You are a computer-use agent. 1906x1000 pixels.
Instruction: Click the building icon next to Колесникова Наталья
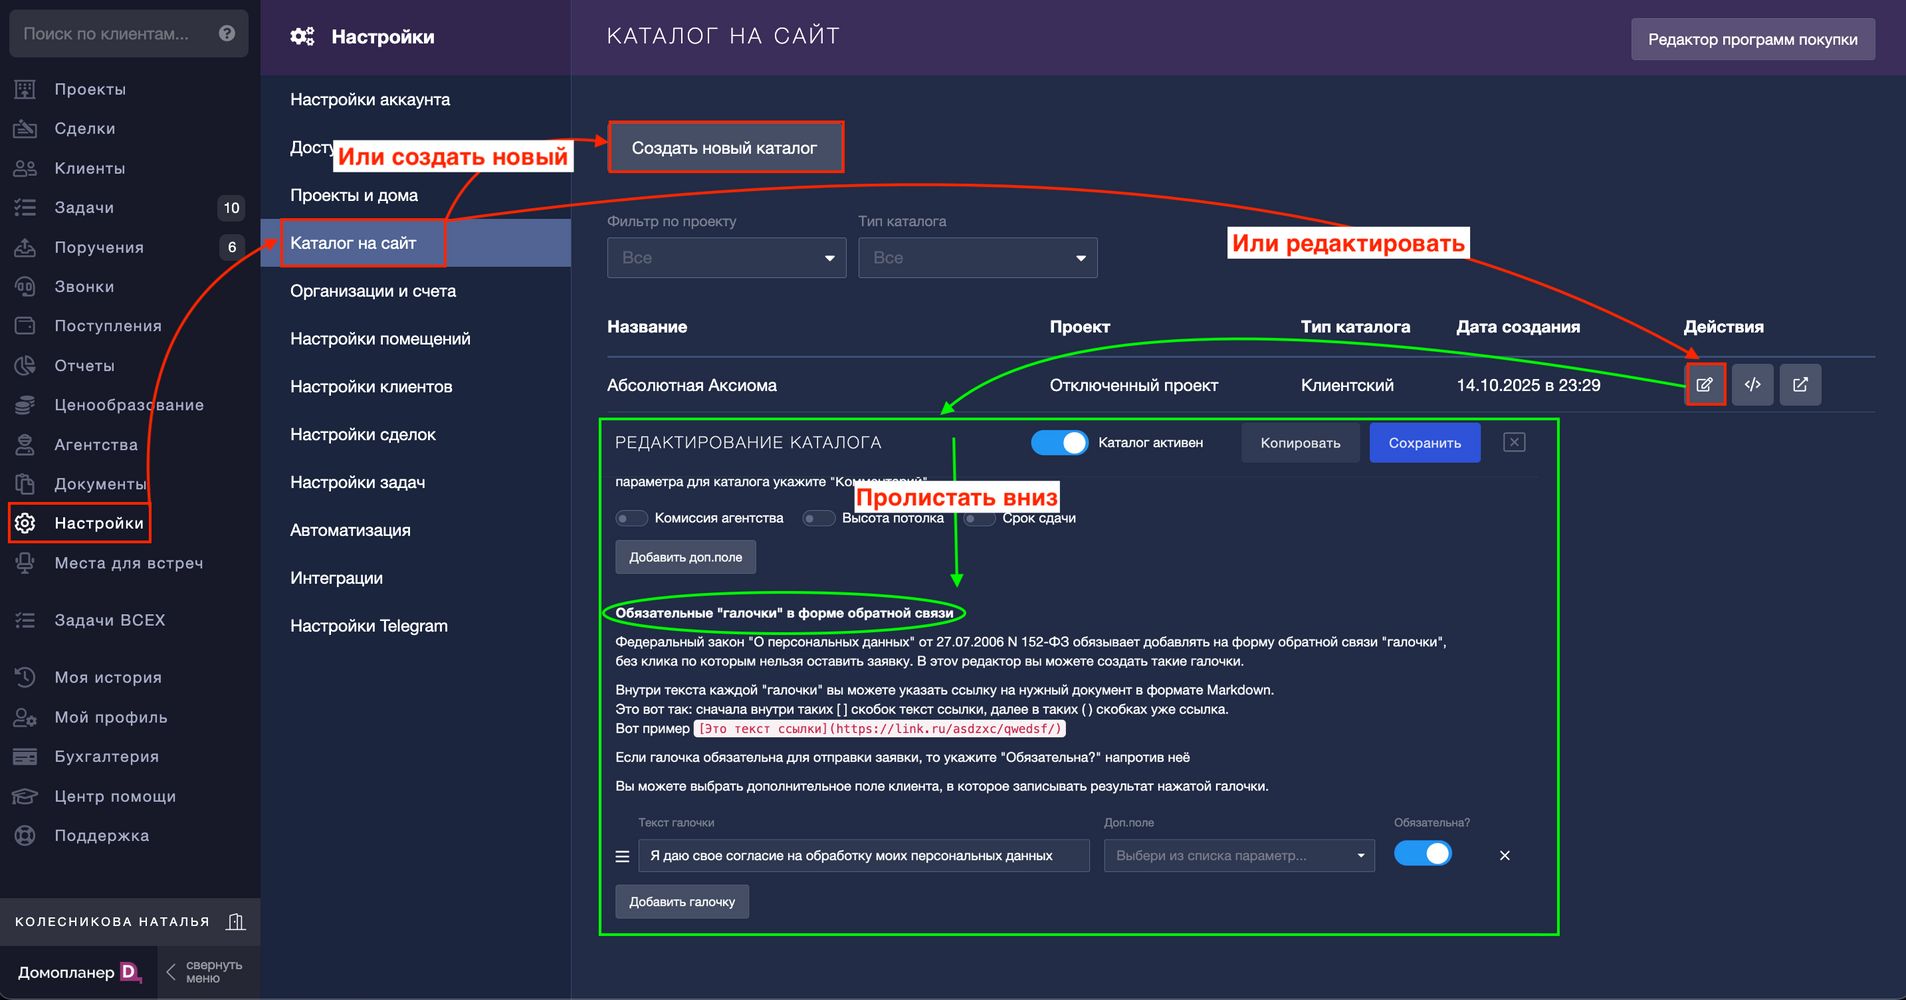point(236,922)
